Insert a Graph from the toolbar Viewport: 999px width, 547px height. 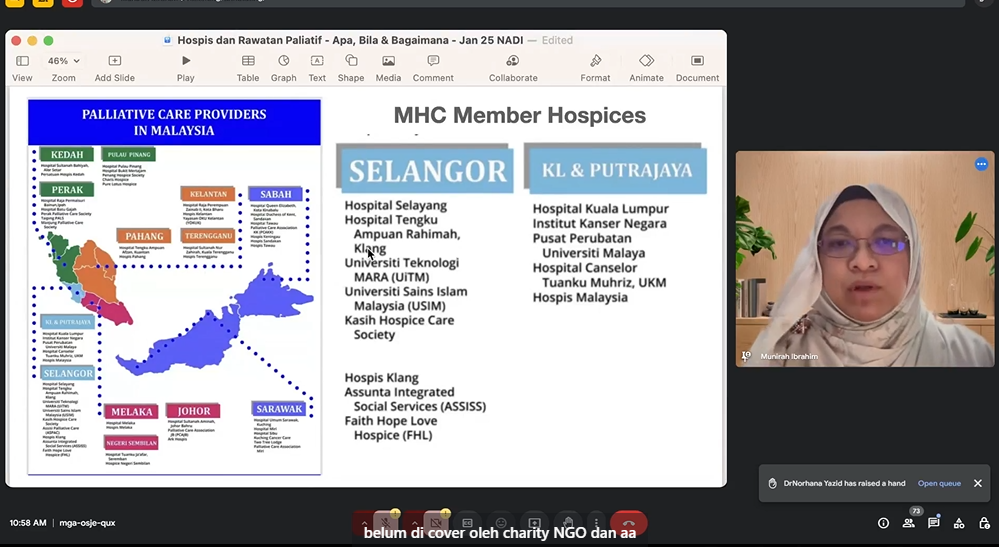pyautogui.click(x=284, y=61)
